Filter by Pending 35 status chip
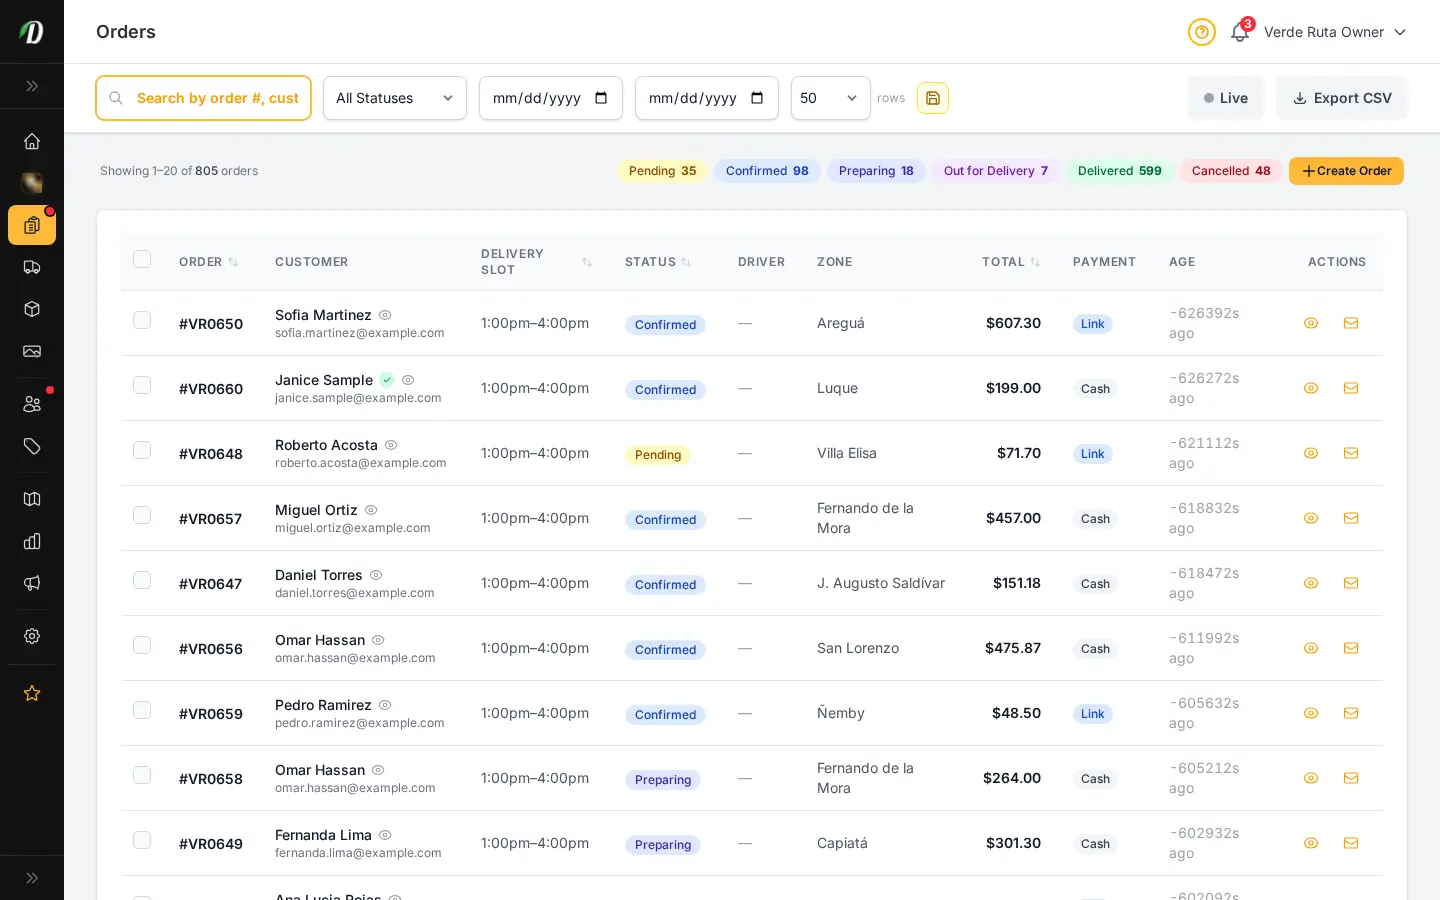 pos(662,171)
